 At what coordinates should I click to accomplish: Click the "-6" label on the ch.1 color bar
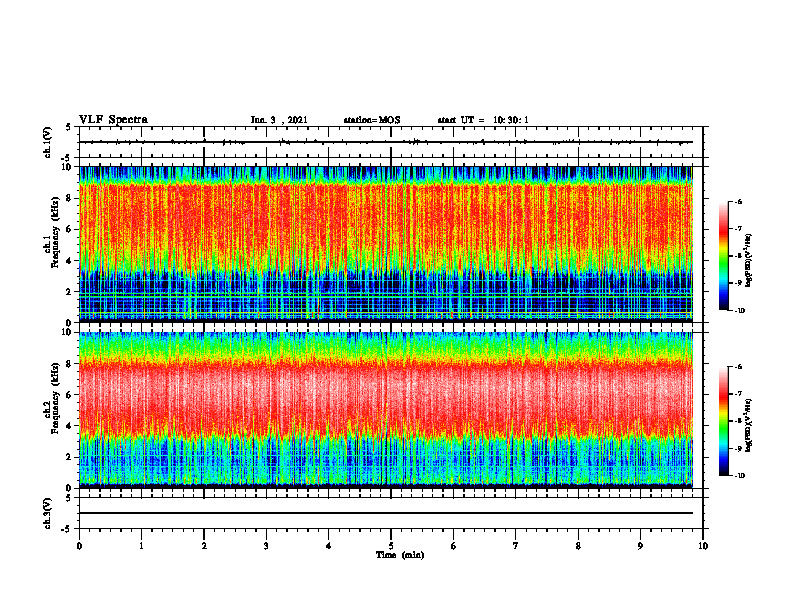[x=739, y=201]
